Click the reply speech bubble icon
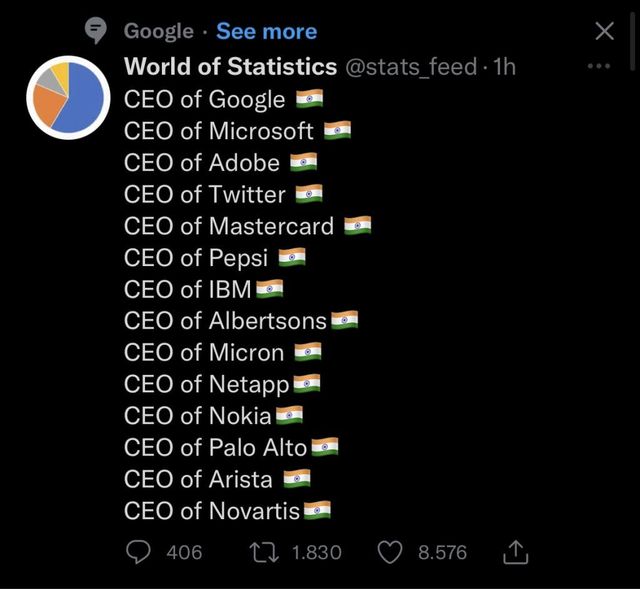The width and height of the screenshot is (640, 589). [142, 551]
